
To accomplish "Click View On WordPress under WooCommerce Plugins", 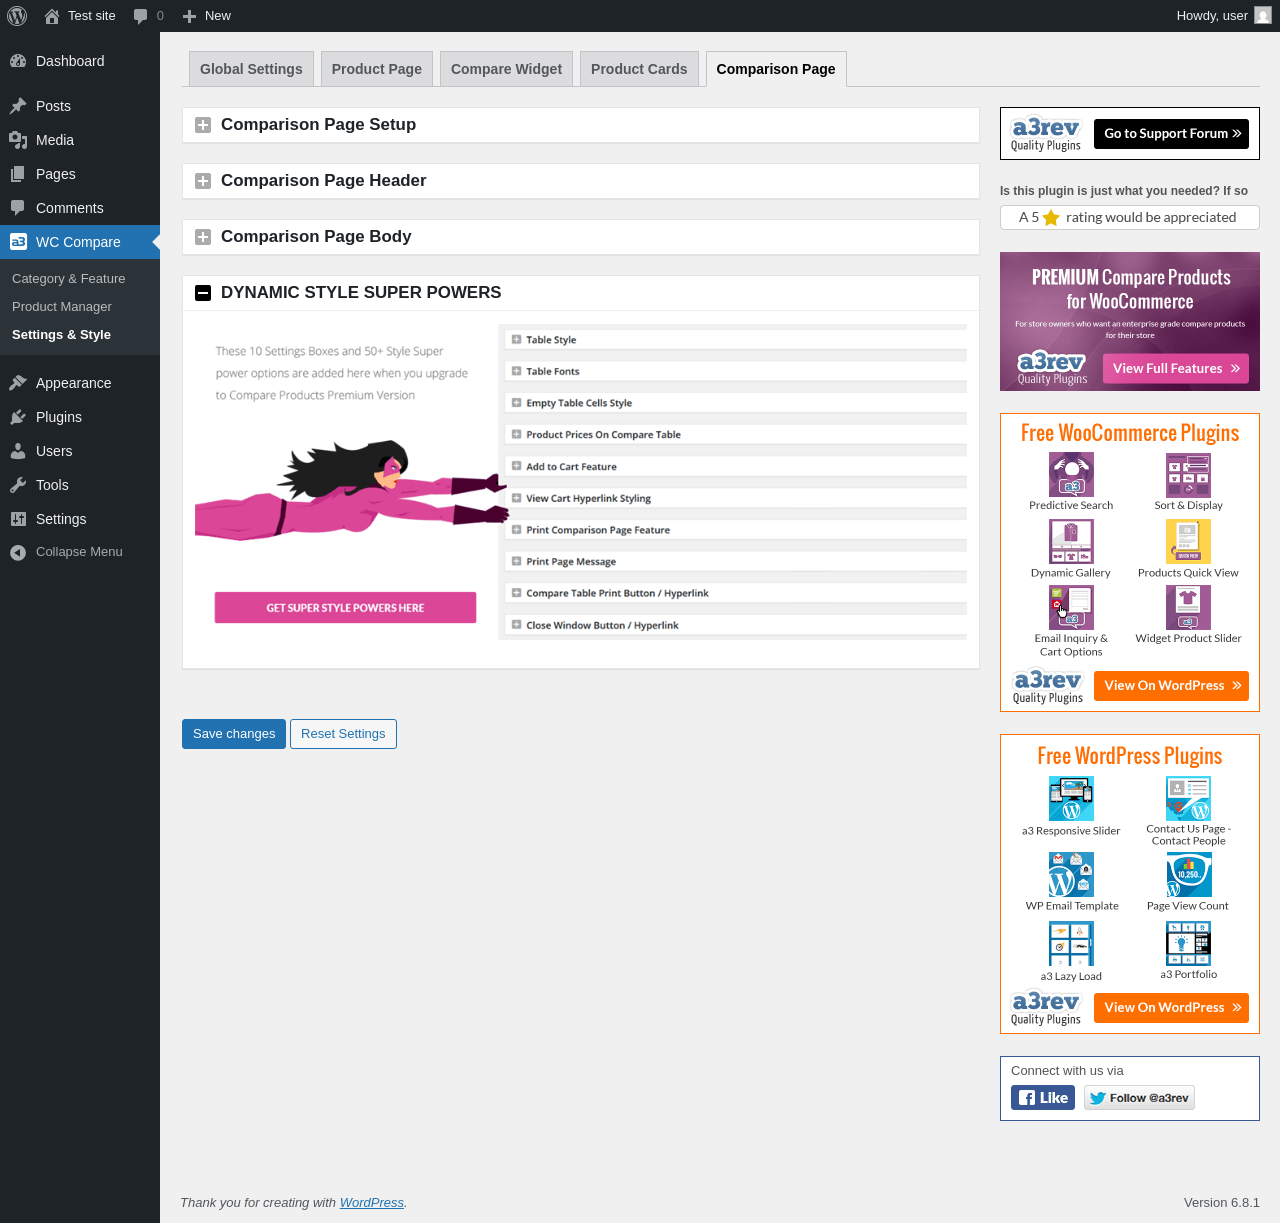I will [1171, 686].
